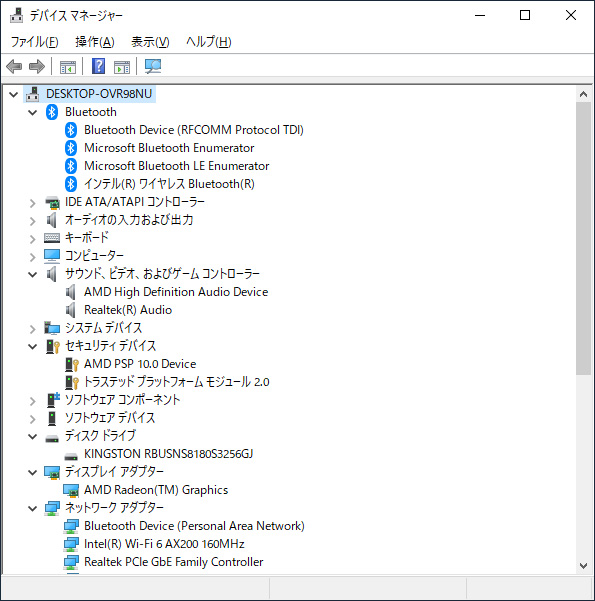The image size is (595, 601).
Task: Click the Back arrow toolbar icon
Action: [14, 67]
